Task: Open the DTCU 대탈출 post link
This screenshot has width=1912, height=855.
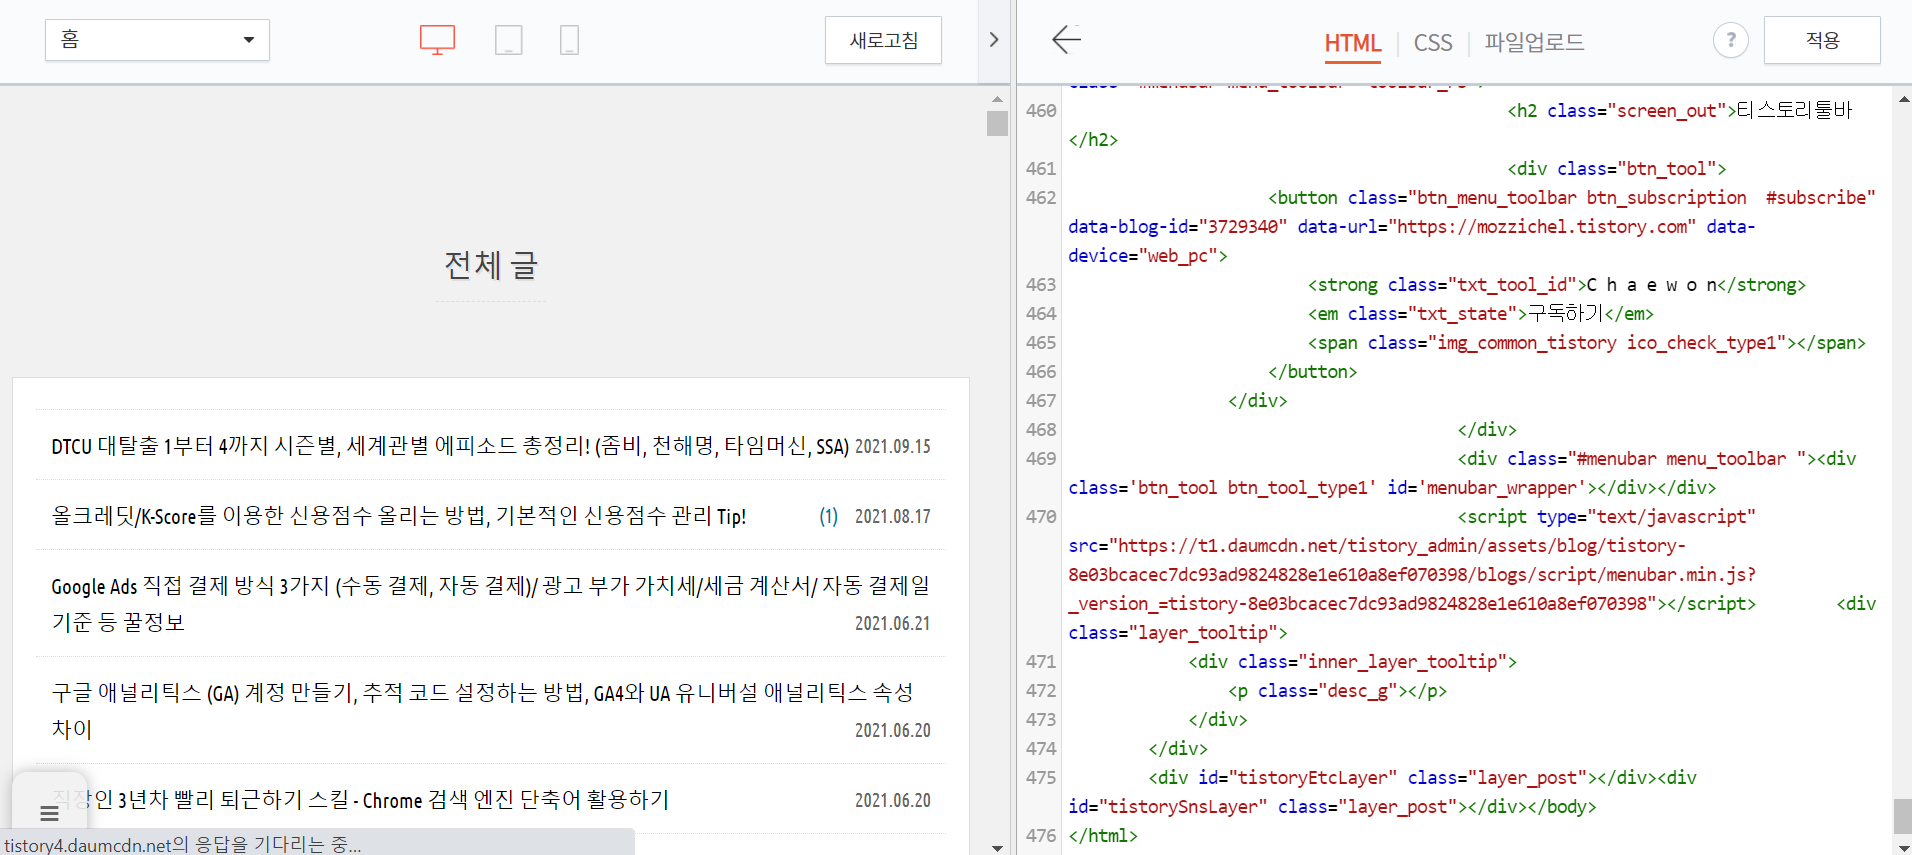Action: point(450,446)
